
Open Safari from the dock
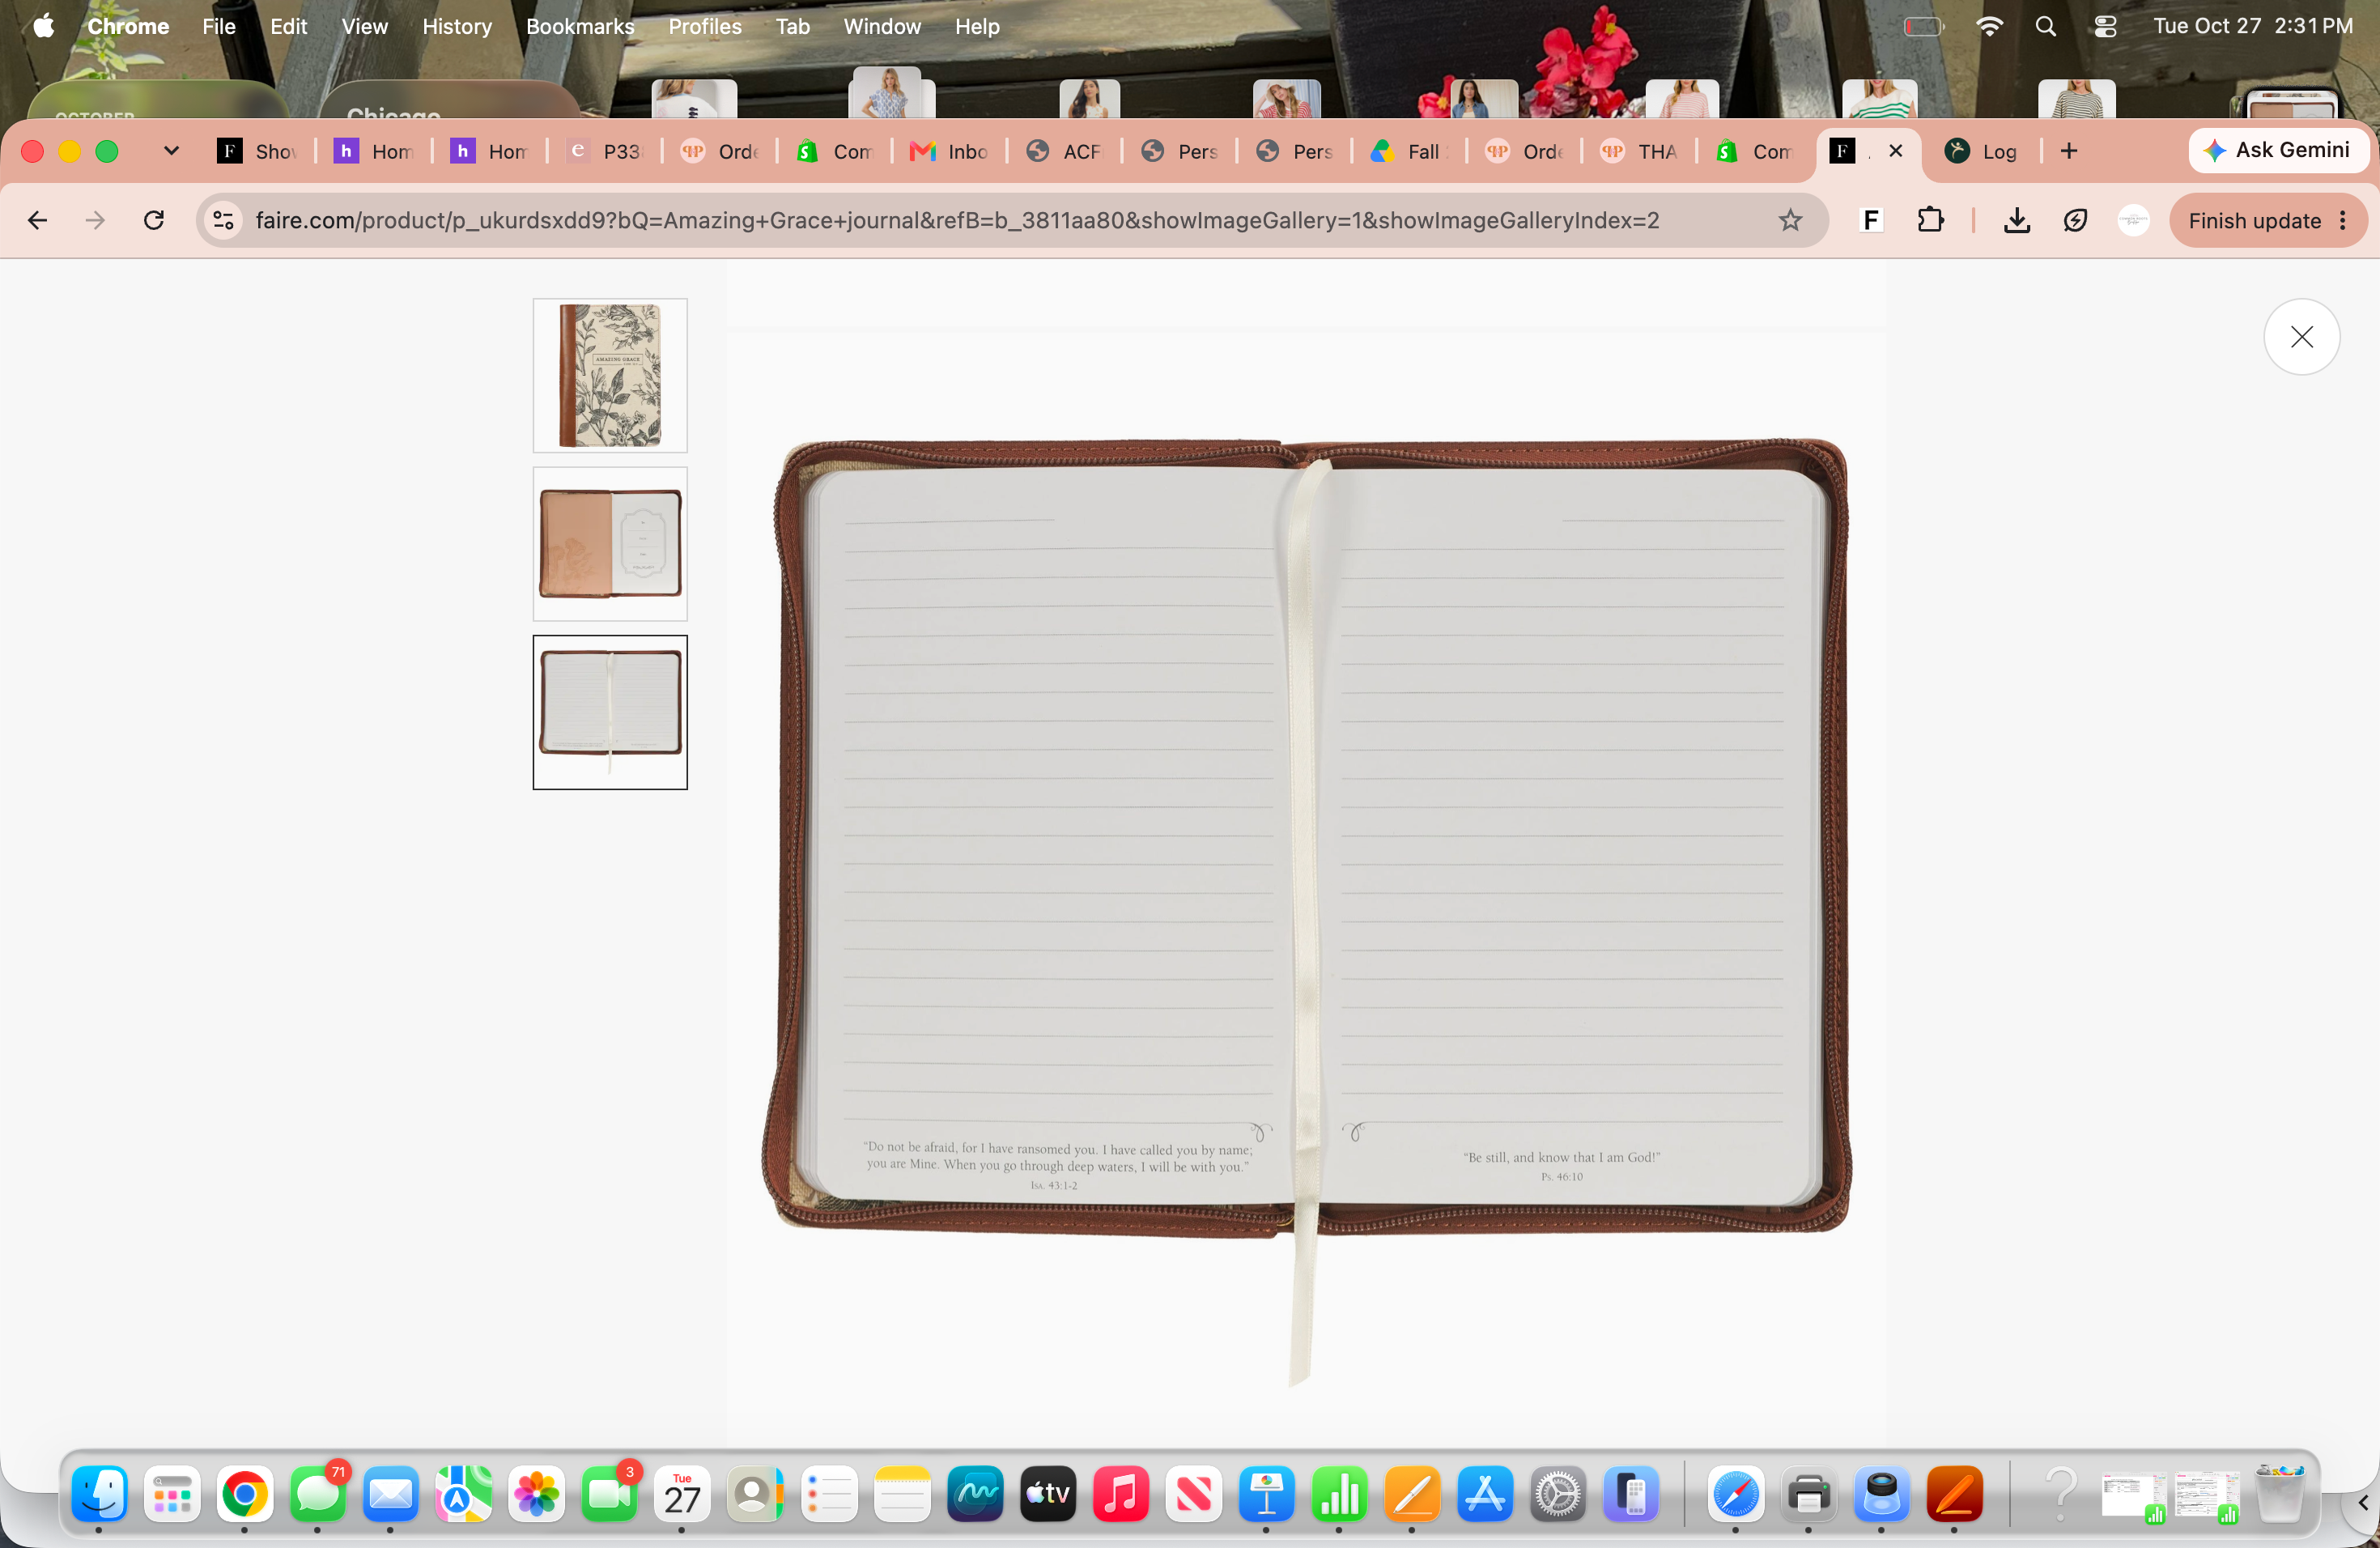[1735, 1494]
